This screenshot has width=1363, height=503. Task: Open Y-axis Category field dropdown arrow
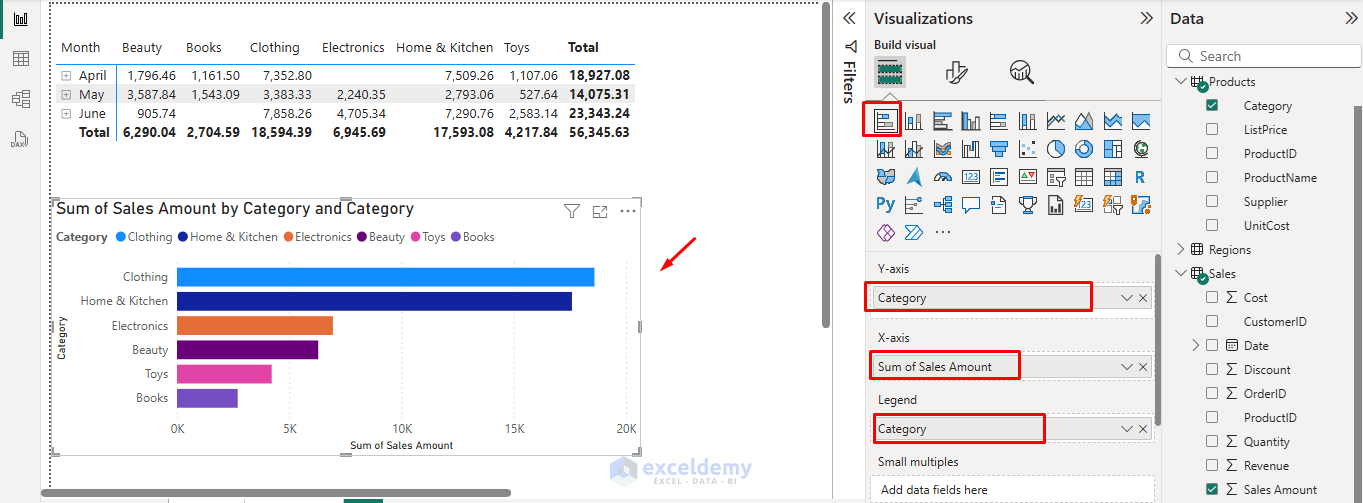(1127, 298)
